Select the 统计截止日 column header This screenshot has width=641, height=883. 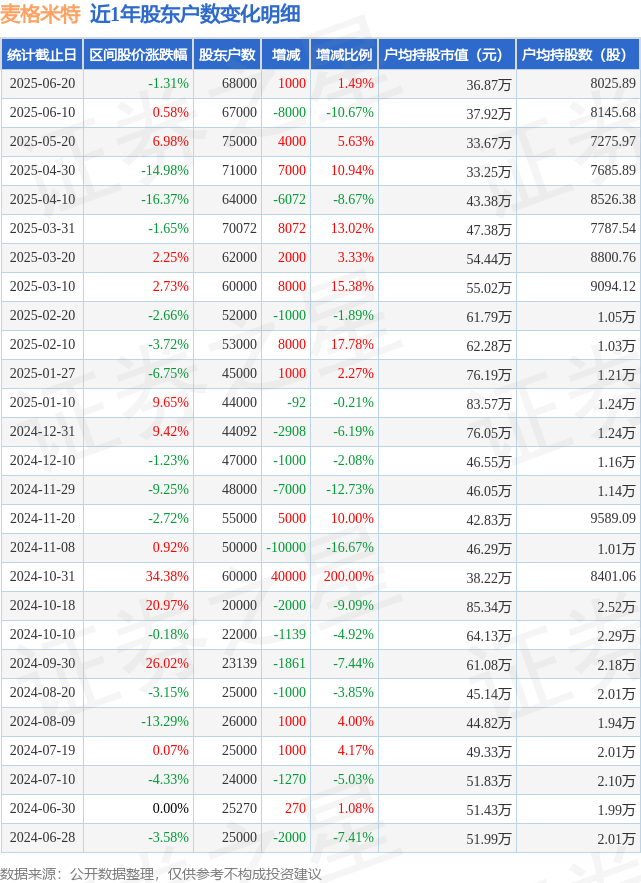coord(42,55)
